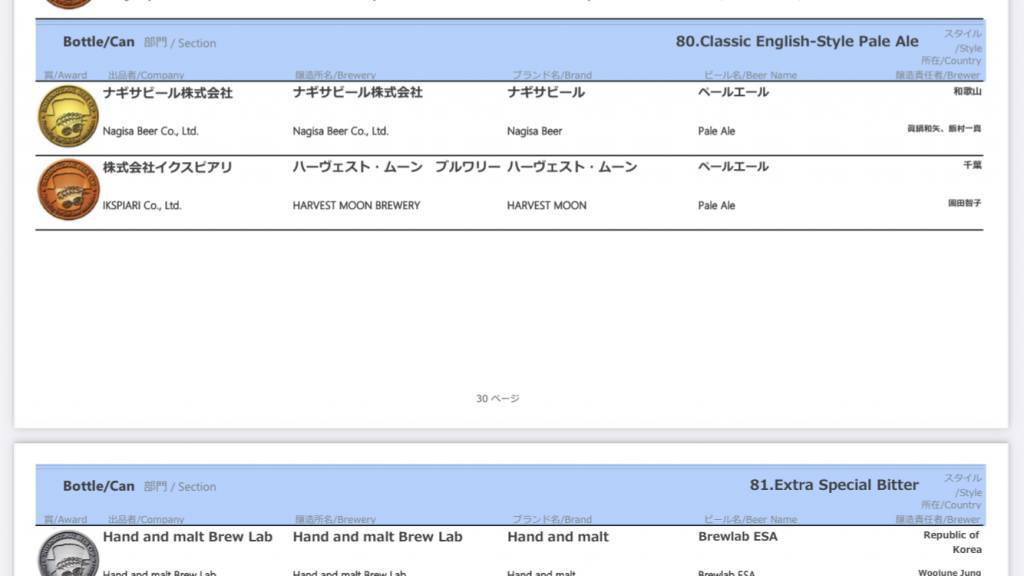1024x576 pixels.
Task: Select '81.Extra Special Bitter' heading
Action: [x=834, y=485]
